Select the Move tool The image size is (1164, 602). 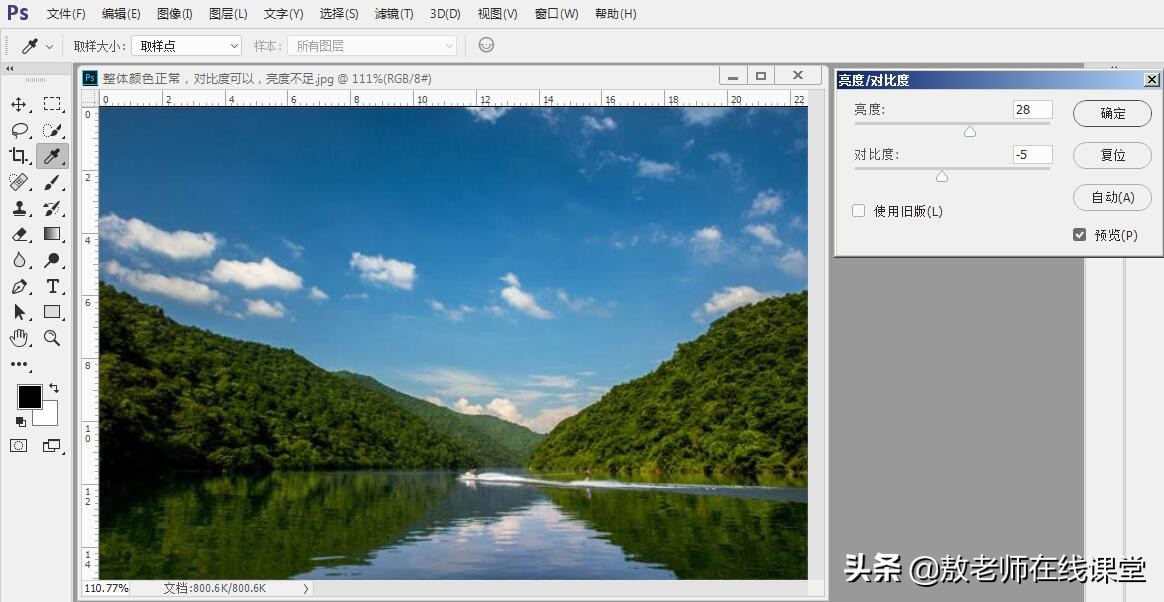[19, 104]
